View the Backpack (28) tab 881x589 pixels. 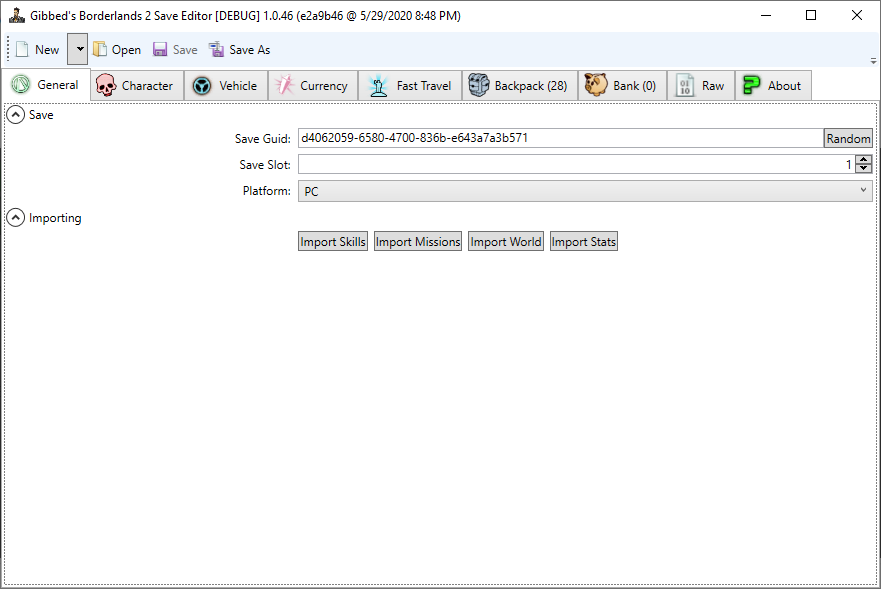coord(520,85)
